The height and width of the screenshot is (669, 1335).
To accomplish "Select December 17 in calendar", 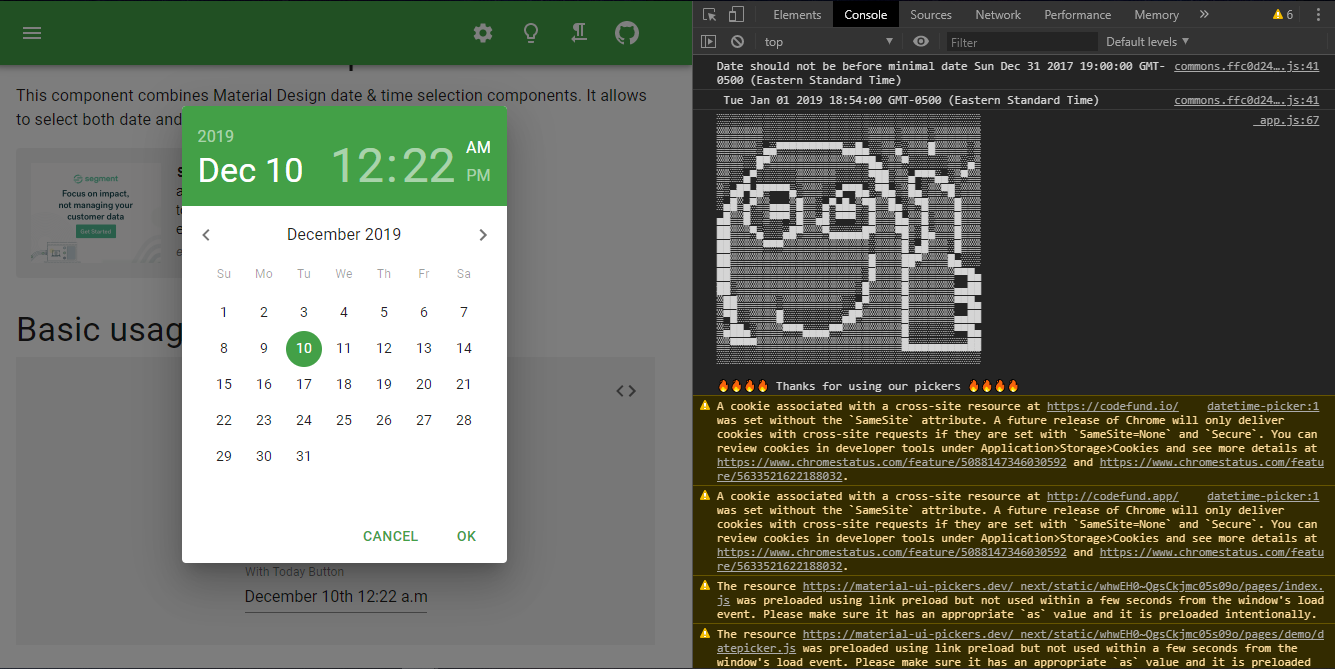I will pyautogui.click(x=304, y=385).
